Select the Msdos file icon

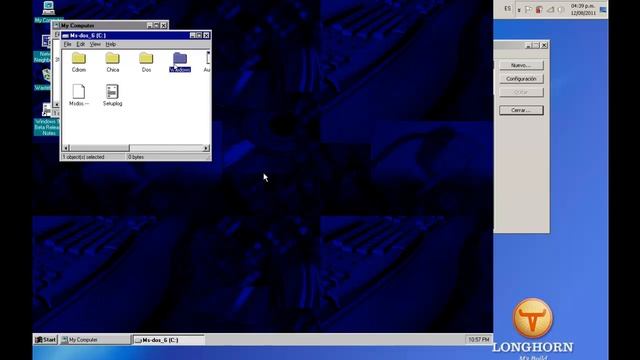click(x=79, y=92)
